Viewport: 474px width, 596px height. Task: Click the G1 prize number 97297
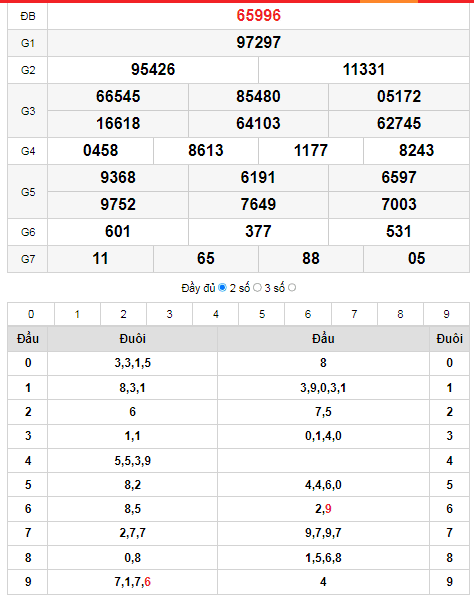[x=258, y=43]
